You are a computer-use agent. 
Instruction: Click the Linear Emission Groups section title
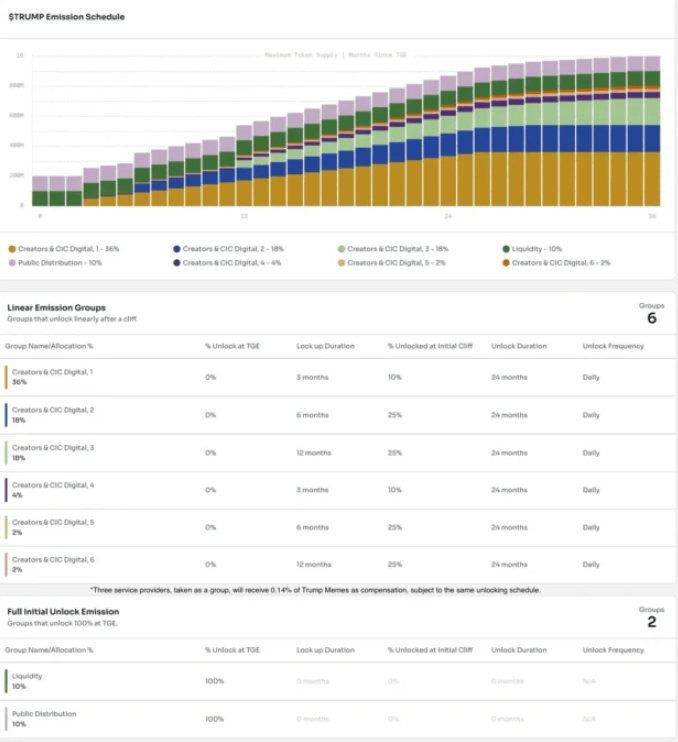(56, 307)
